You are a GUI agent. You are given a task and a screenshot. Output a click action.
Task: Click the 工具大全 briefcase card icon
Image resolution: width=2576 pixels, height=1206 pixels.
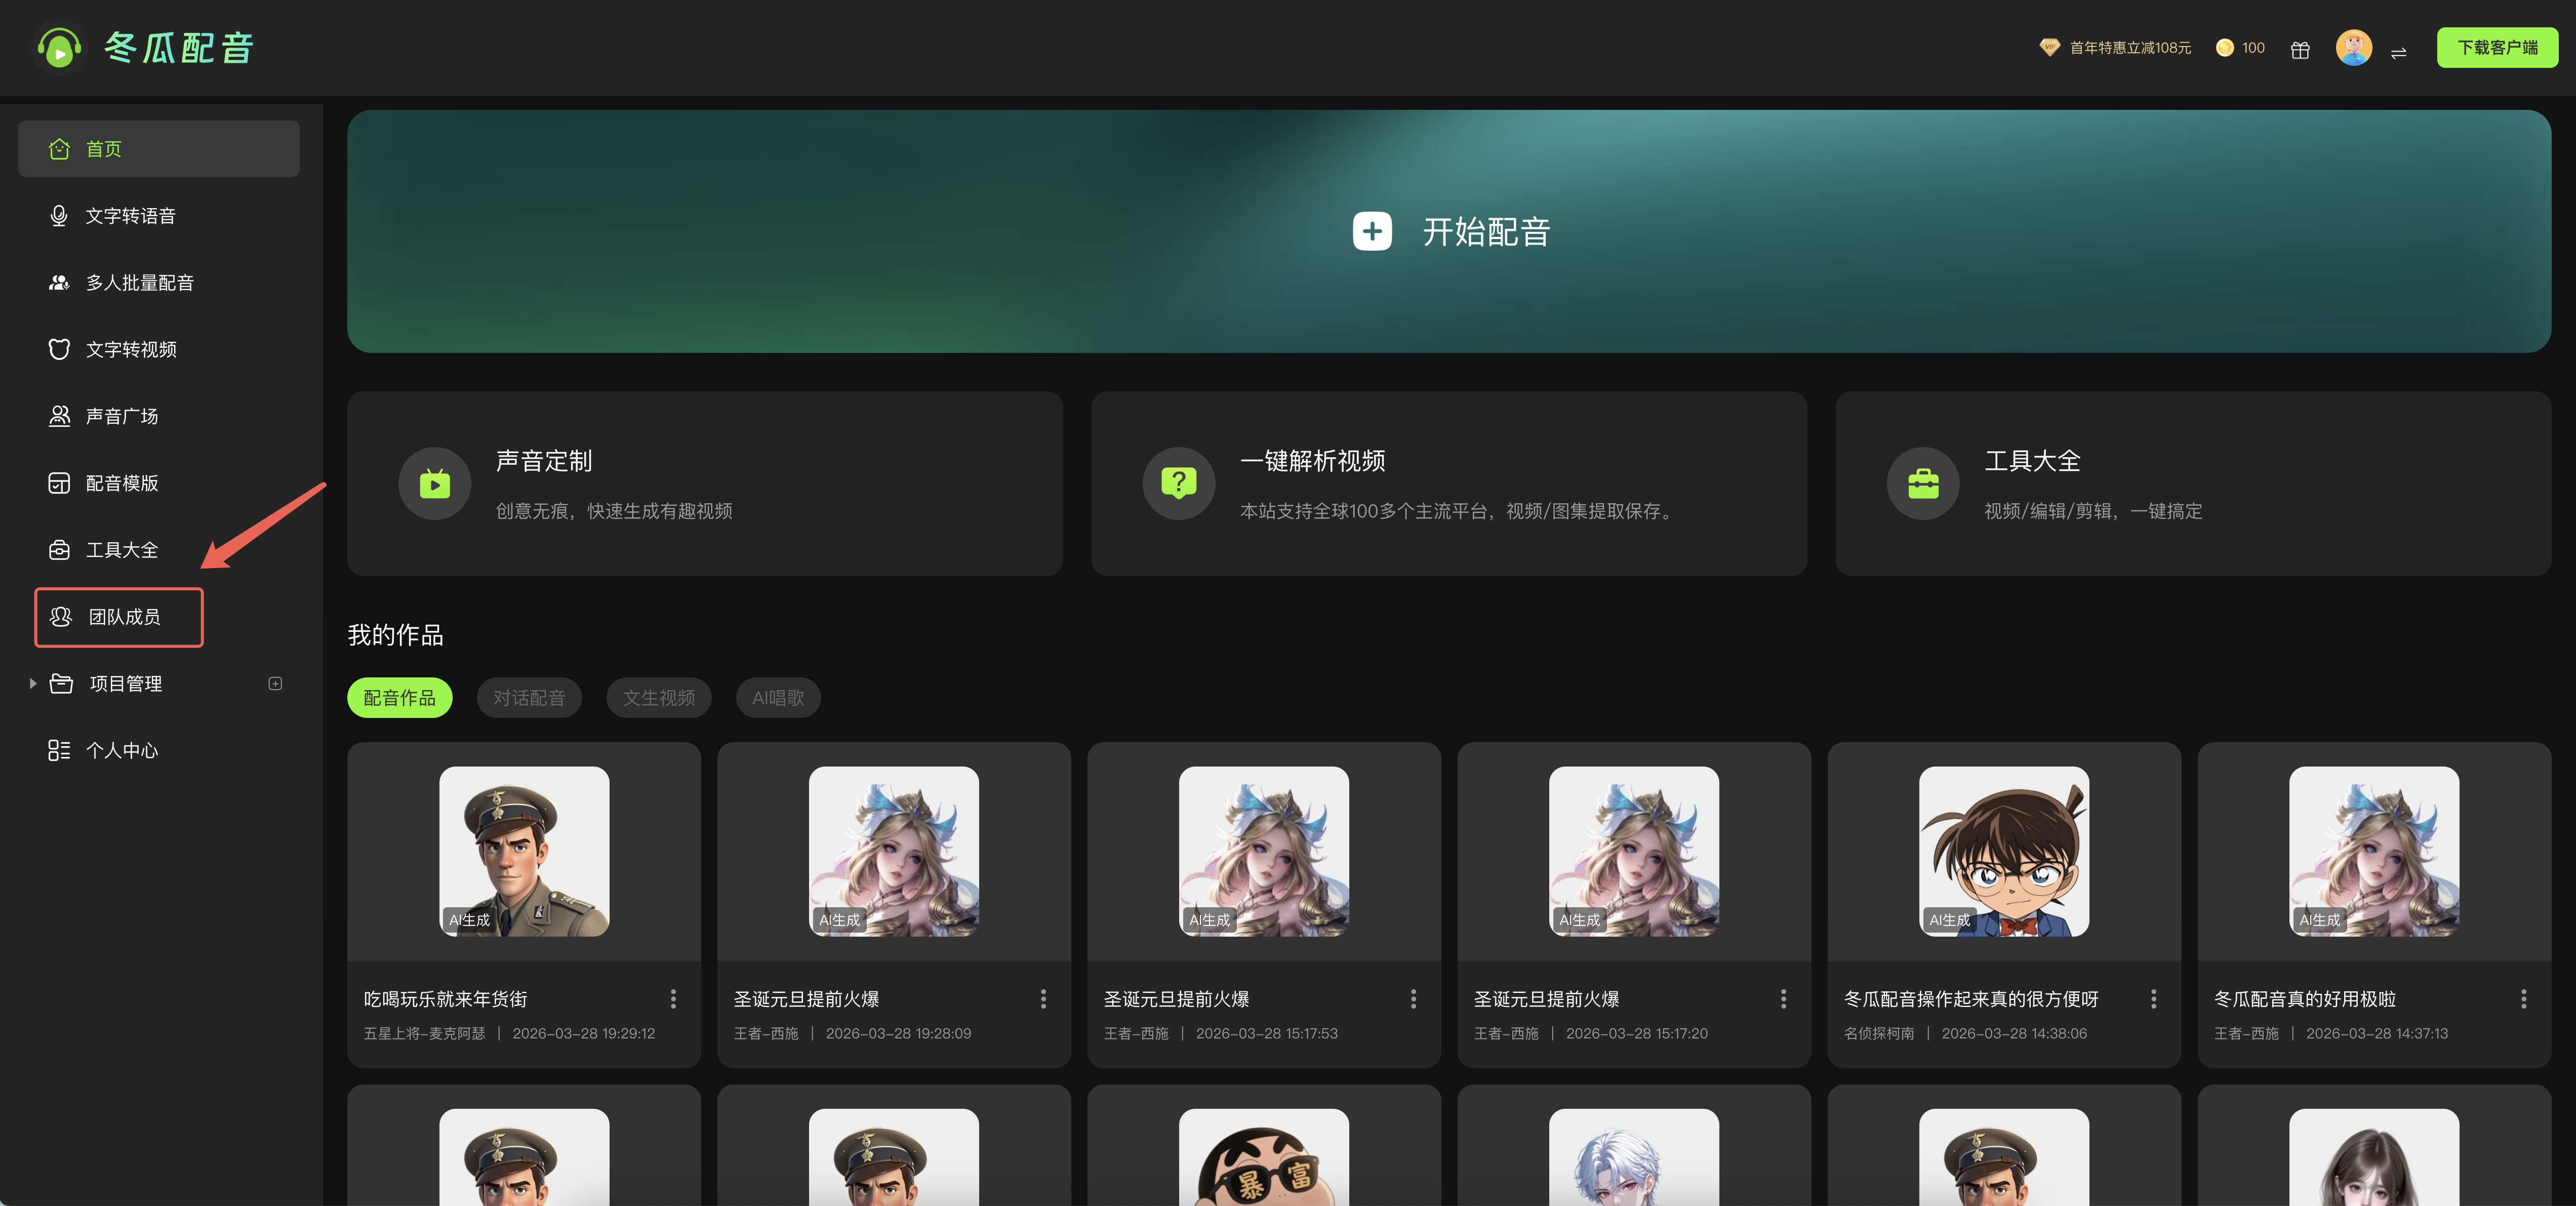tap(1922, 484)
